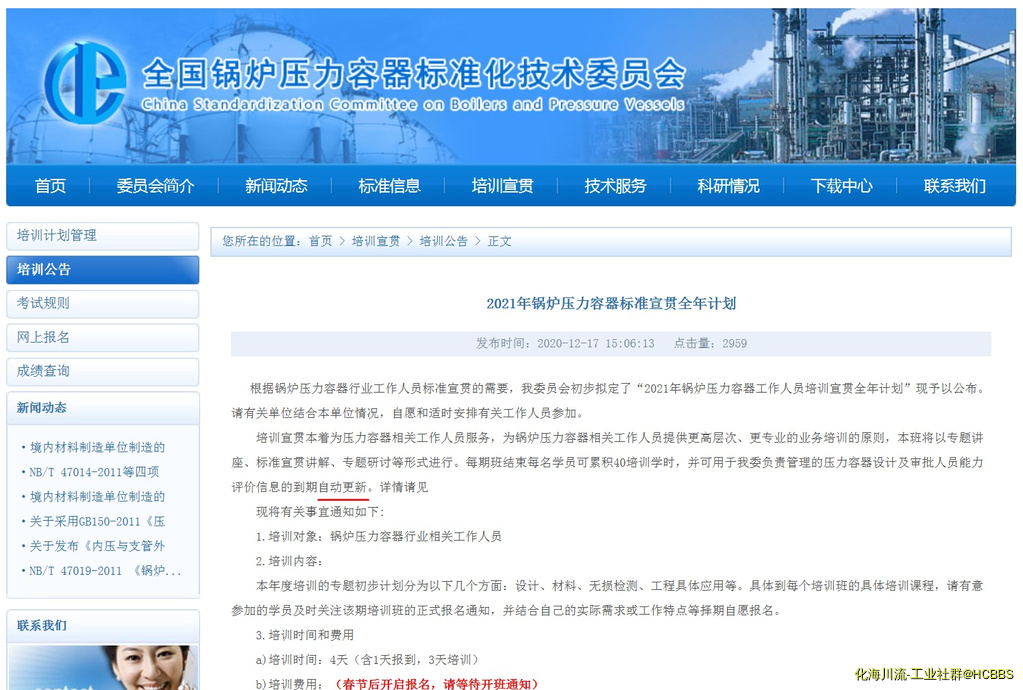Open the first news link 境内材料制造单位制造的
The height and width of the screenshot is (690, 1023).
[97, 447]
